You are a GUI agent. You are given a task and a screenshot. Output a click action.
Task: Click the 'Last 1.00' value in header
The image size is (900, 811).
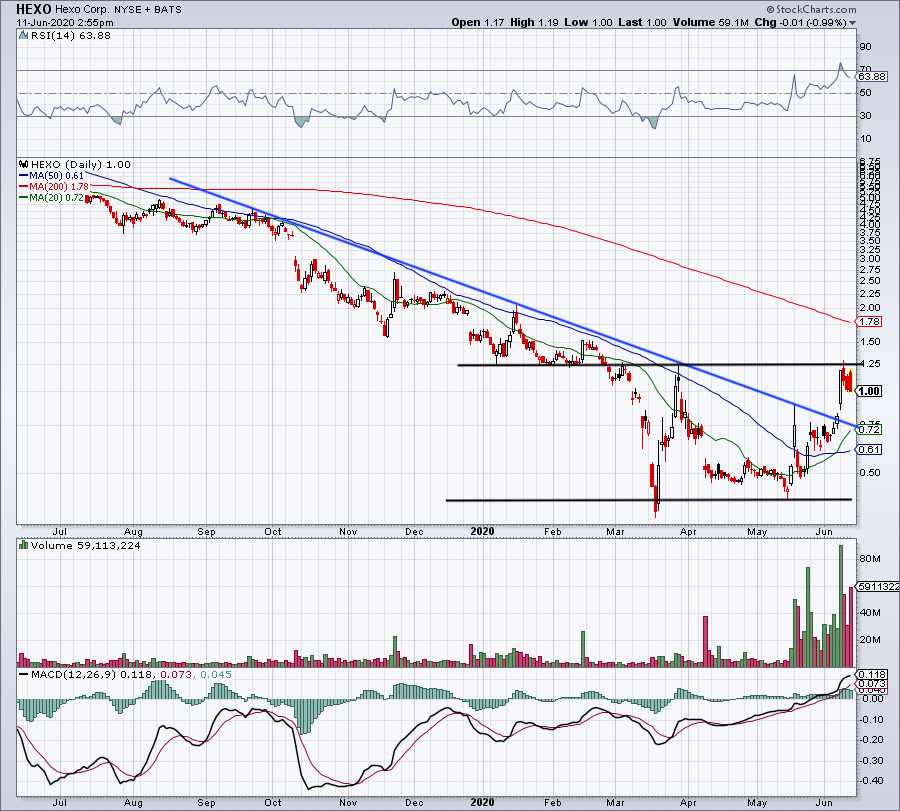pyautogui.click(x=642, y=22)
